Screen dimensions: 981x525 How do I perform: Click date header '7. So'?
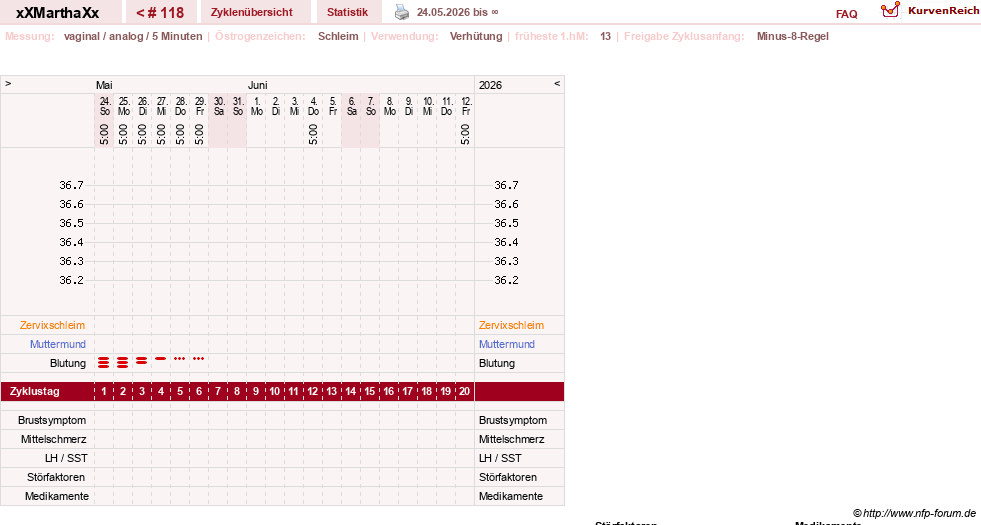(x=371, y=106)
